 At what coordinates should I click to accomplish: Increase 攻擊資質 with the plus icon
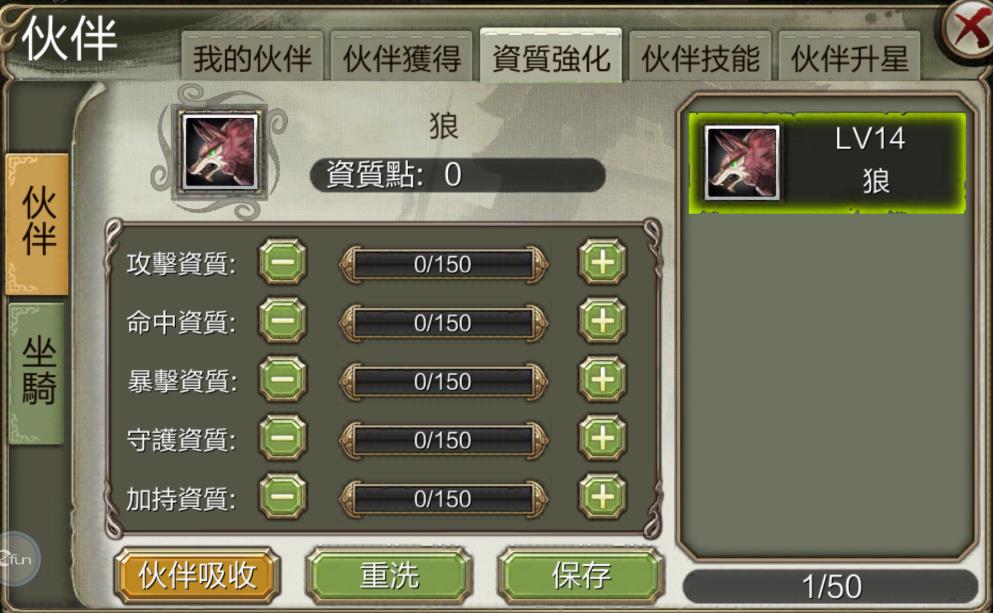point(602,262)
